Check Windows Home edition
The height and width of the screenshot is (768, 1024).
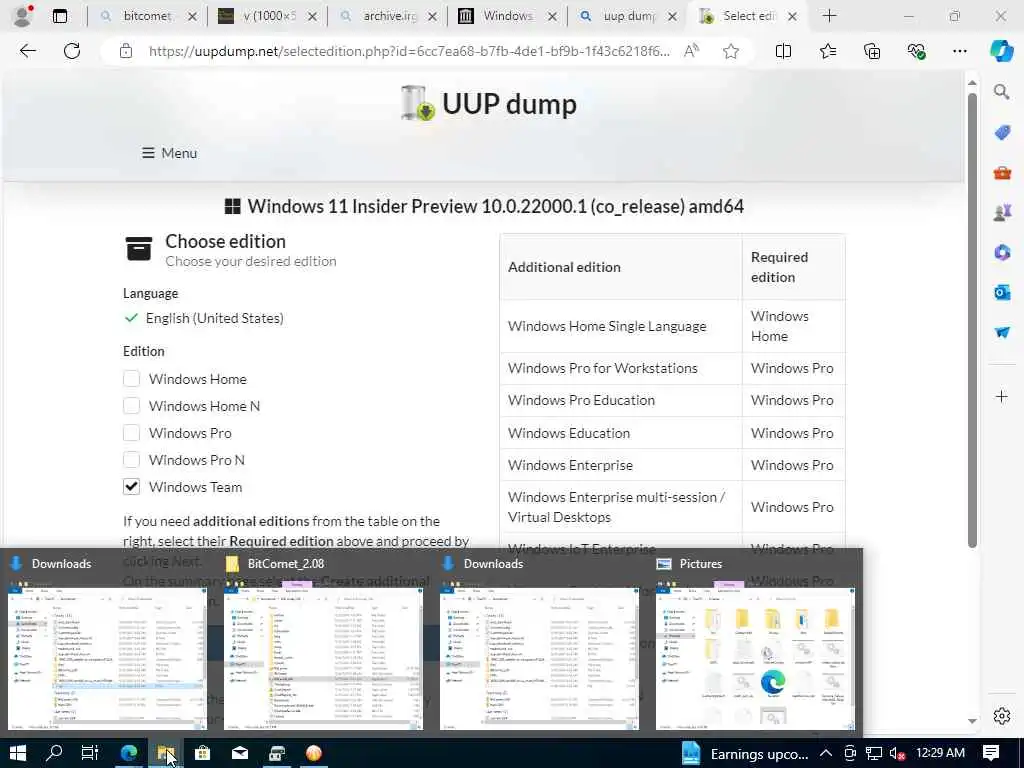click(131, 379)
